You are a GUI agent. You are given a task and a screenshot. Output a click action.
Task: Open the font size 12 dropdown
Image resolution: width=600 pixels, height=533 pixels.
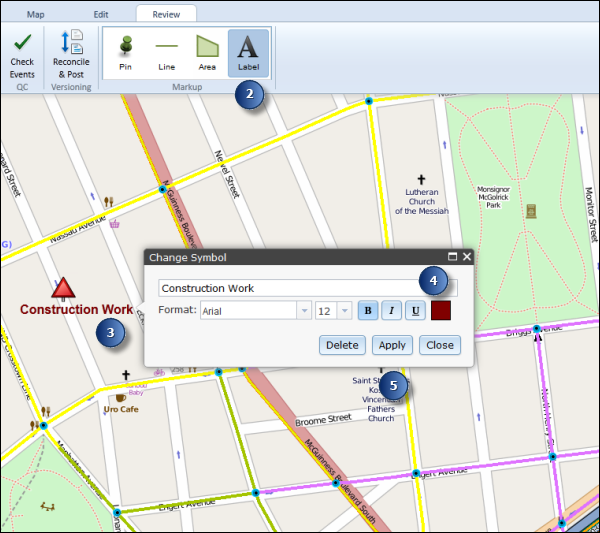345,311
